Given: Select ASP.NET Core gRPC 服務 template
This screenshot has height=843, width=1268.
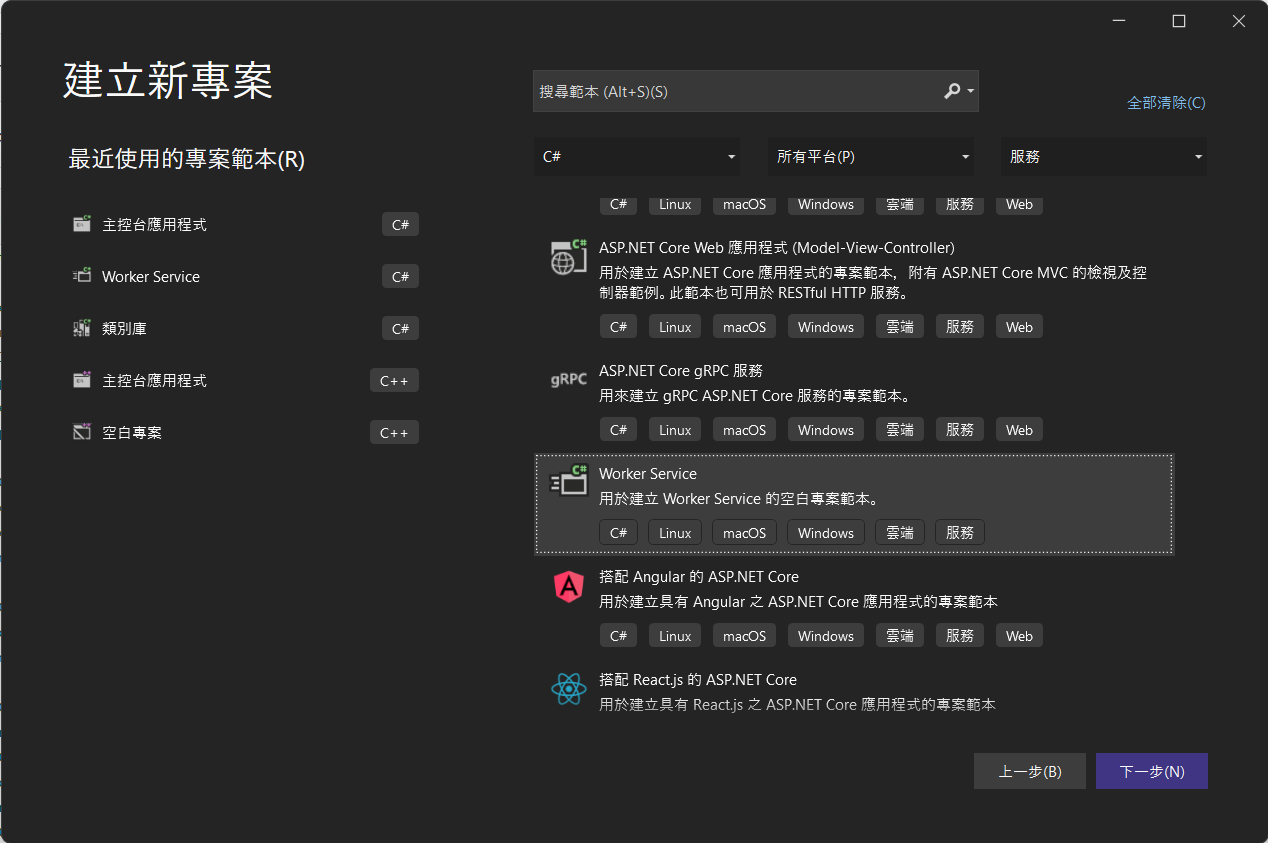Looking at the screenshot, I should pos(855,400).
